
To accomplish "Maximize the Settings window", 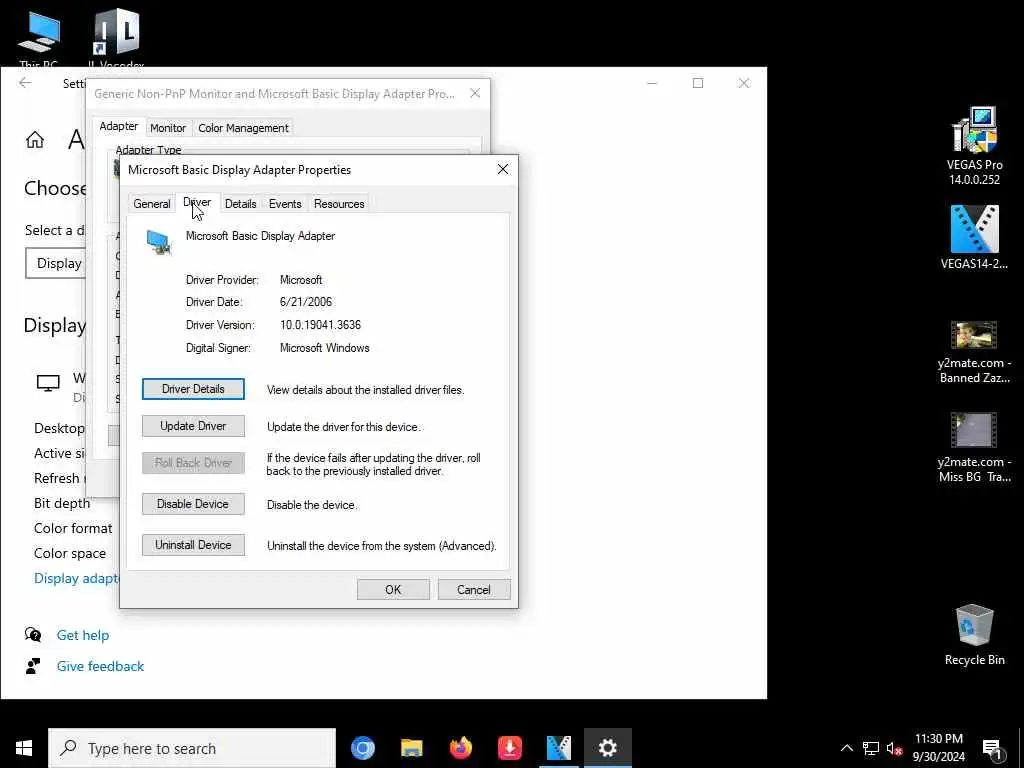I will [x=698, y=83].
